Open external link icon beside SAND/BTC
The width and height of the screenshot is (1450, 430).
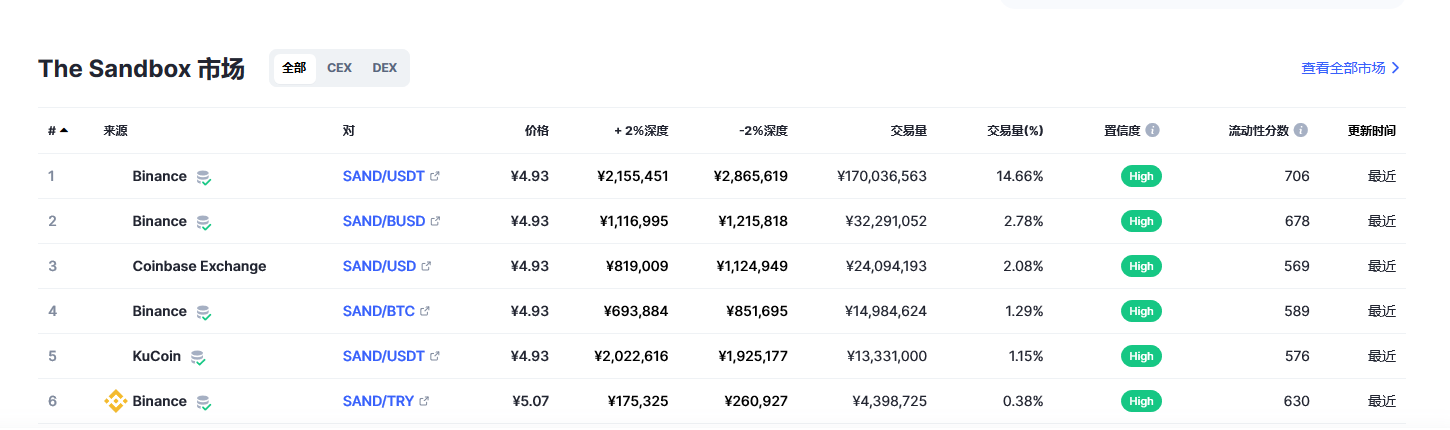coord(425,311)
